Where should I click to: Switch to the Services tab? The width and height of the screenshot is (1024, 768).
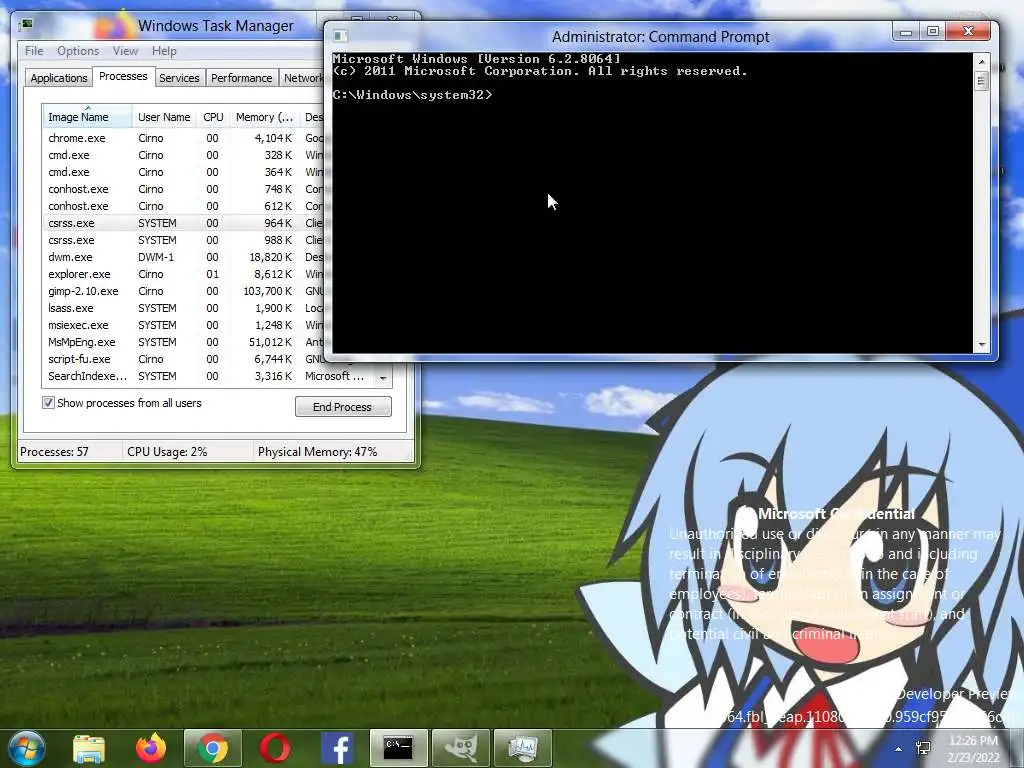coord(179,78)
